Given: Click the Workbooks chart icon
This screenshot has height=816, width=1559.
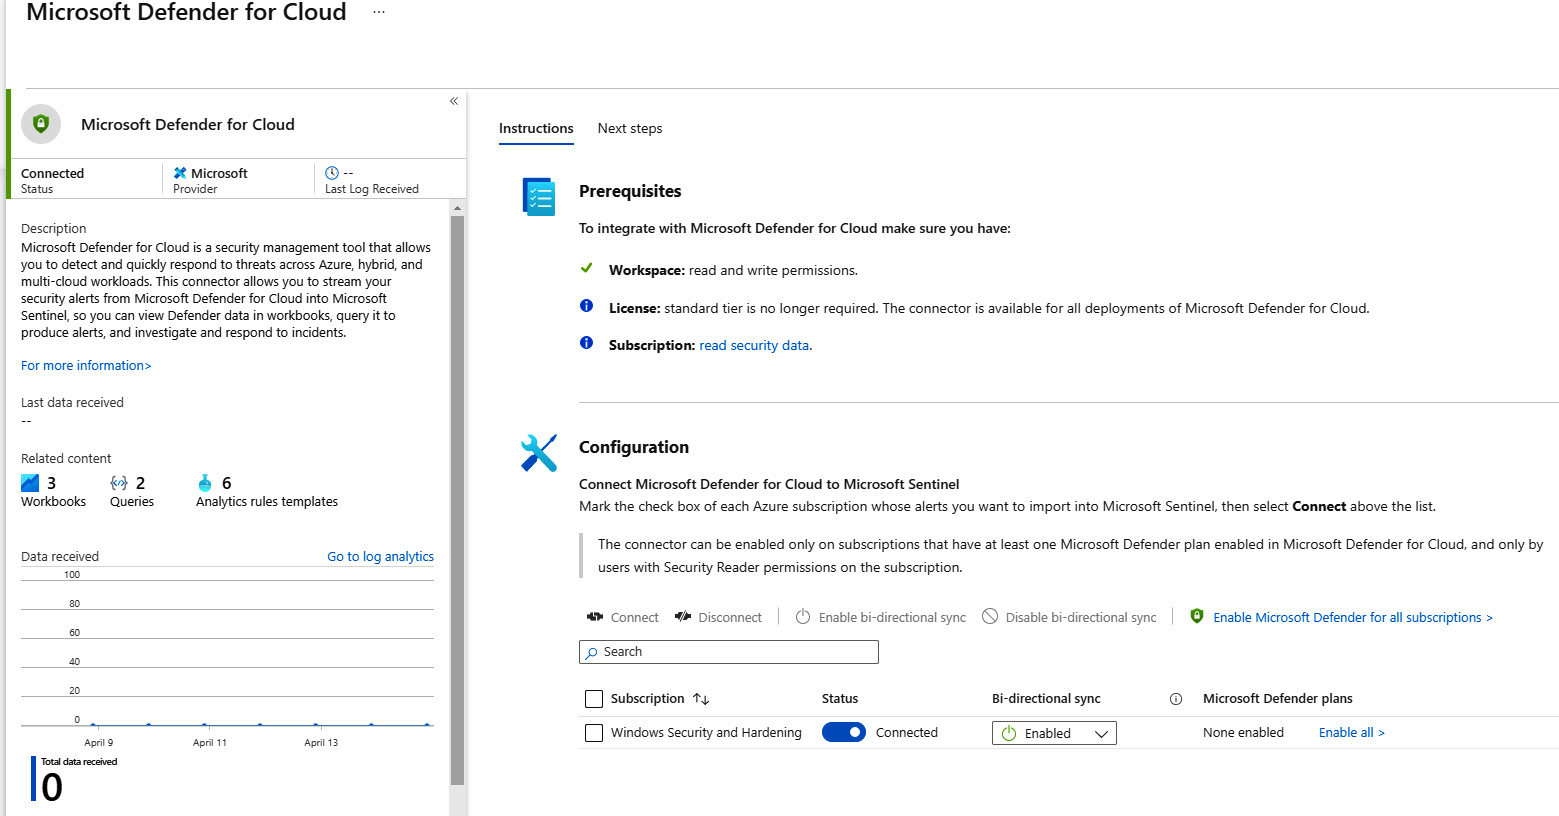Looking at the screenshot, I should pos(30,483).
